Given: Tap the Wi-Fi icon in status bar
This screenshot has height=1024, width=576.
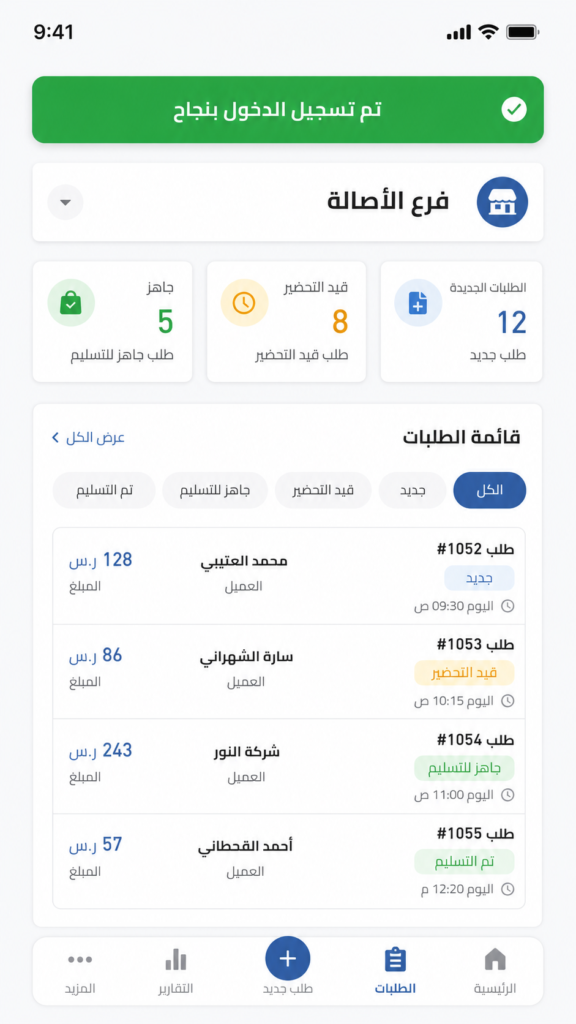Looking at the screenshot, I should coord(488,32).
